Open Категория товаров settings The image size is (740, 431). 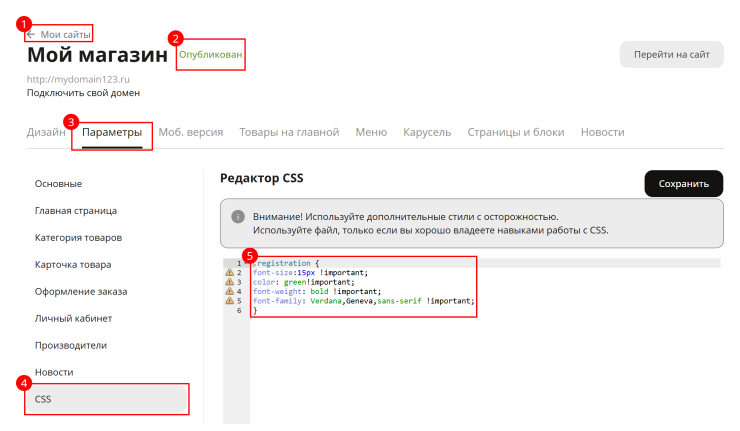pos(78,237)
